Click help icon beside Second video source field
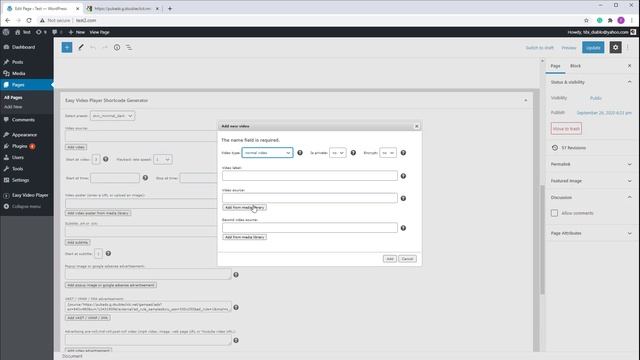 (403, 228)
